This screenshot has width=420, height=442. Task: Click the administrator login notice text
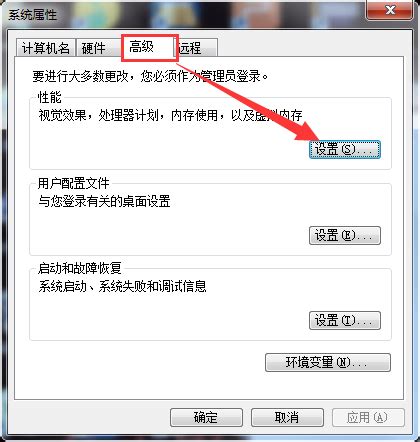(150, 76)
